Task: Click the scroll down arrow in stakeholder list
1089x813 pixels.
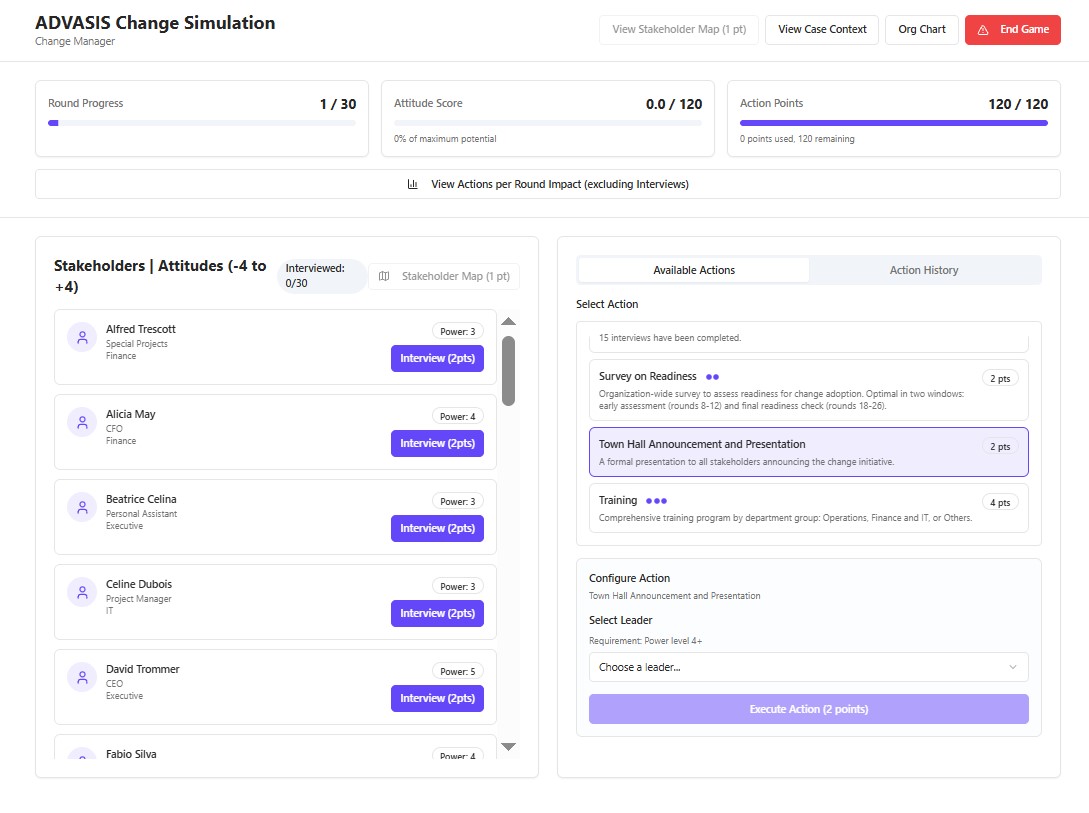Action: point(508,747)
